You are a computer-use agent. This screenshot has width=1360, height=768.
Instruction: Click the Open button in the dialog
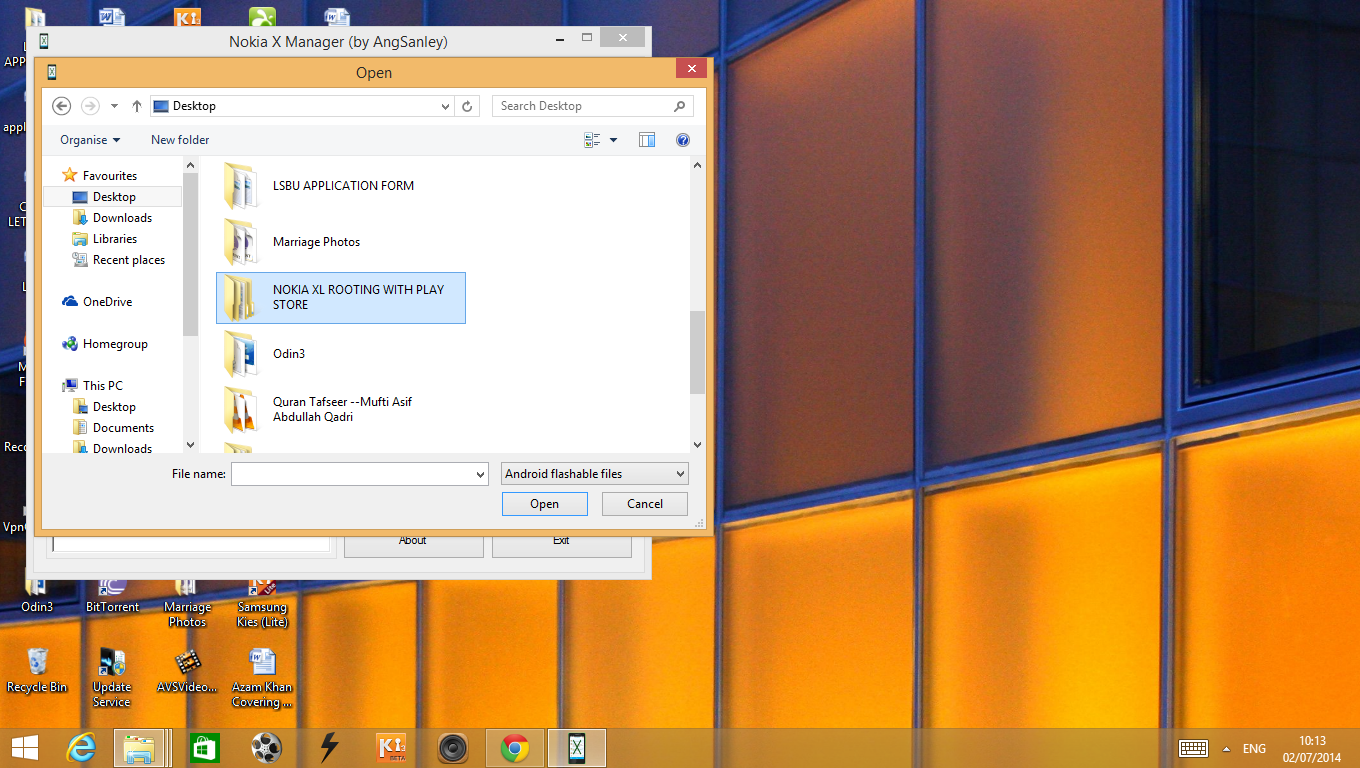point(545,504)
